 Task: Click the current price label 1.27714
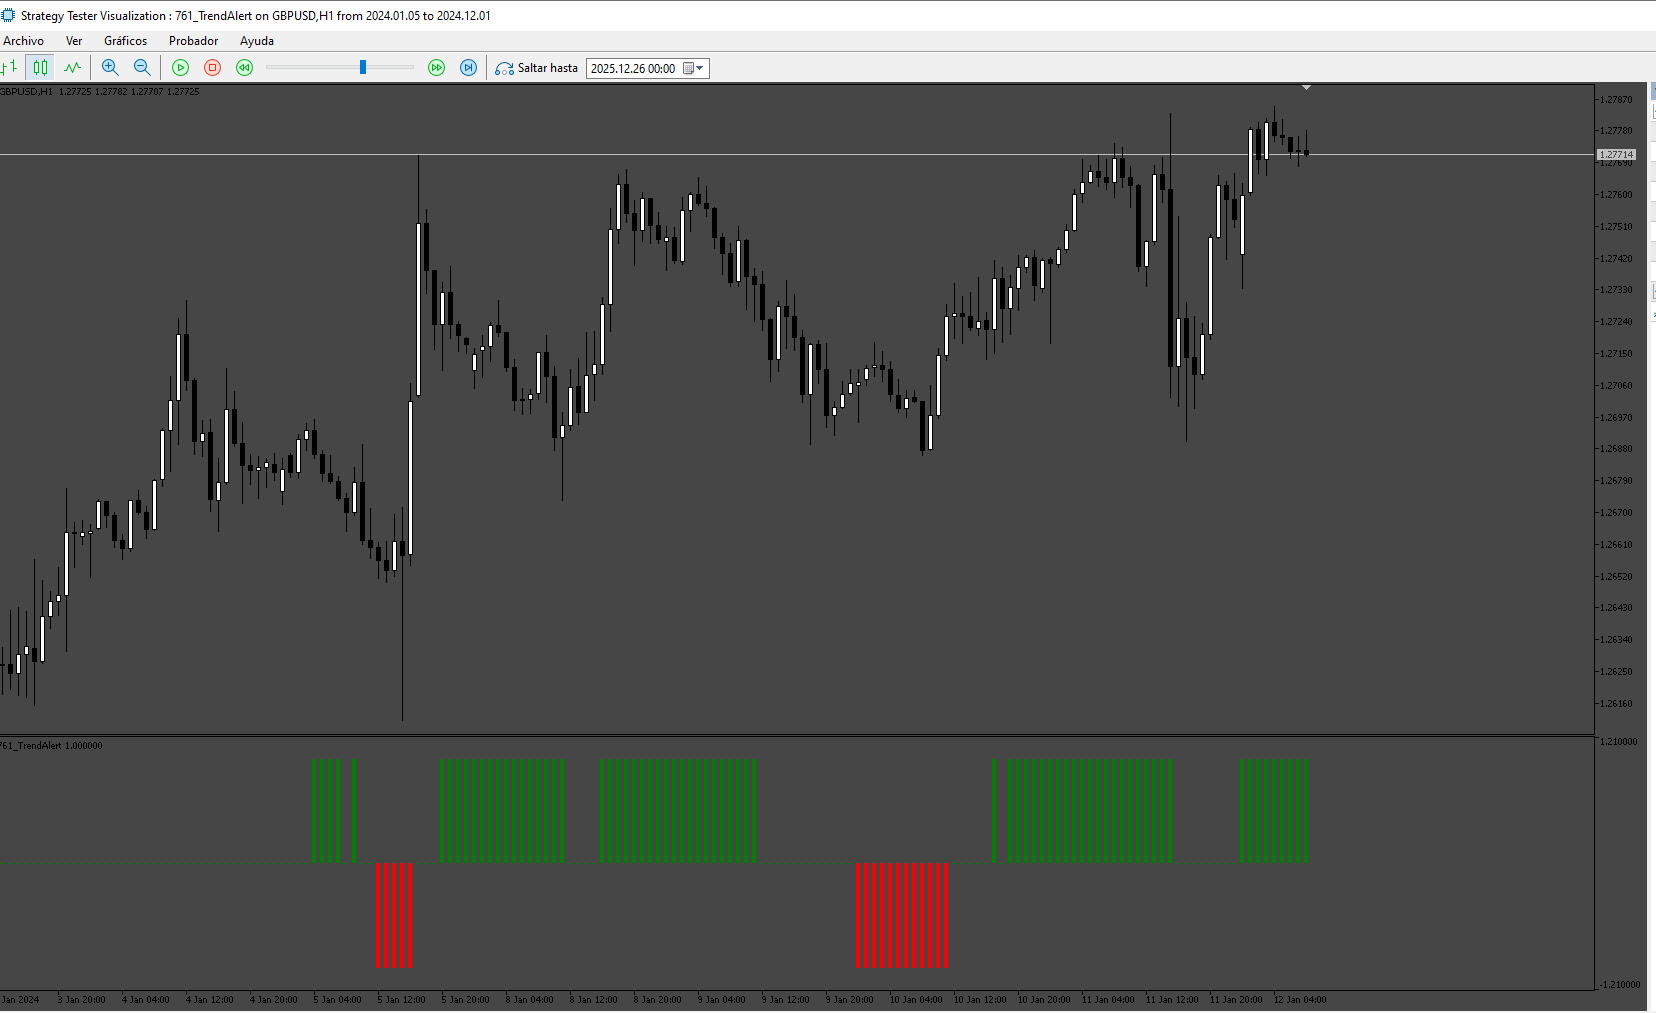[1616, 154]
